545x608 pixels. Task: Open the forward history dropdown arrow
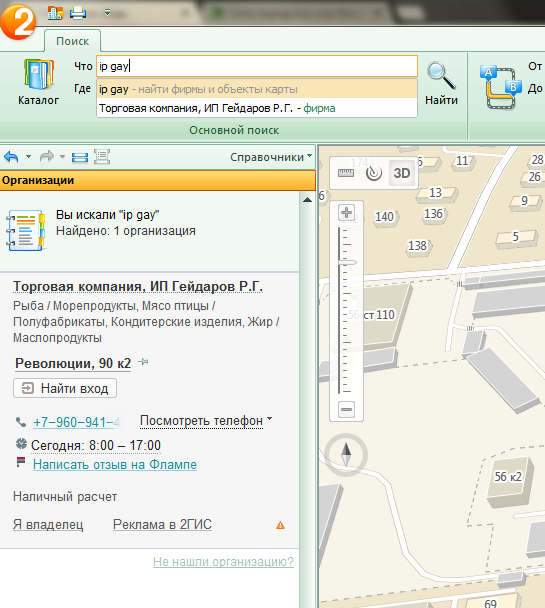pos(62,157)
